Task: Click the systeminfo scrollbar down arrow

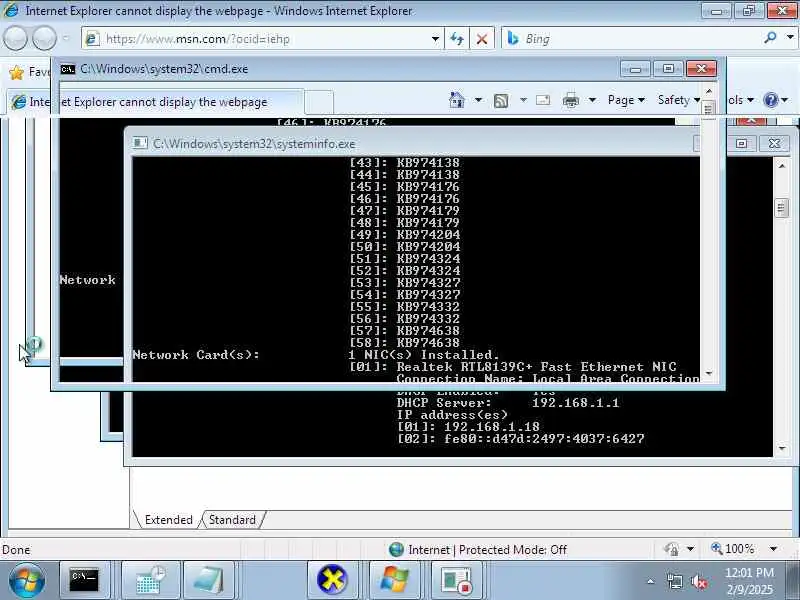Action: tap(782, 448)
